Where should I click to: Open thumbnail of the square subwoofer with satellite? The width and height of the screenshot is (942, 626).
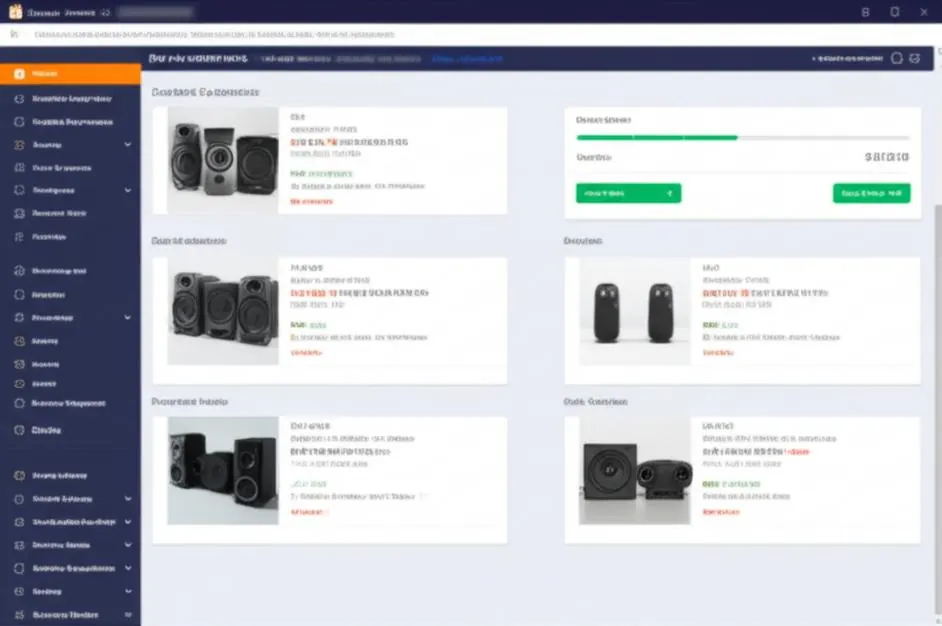click(634, 470)
